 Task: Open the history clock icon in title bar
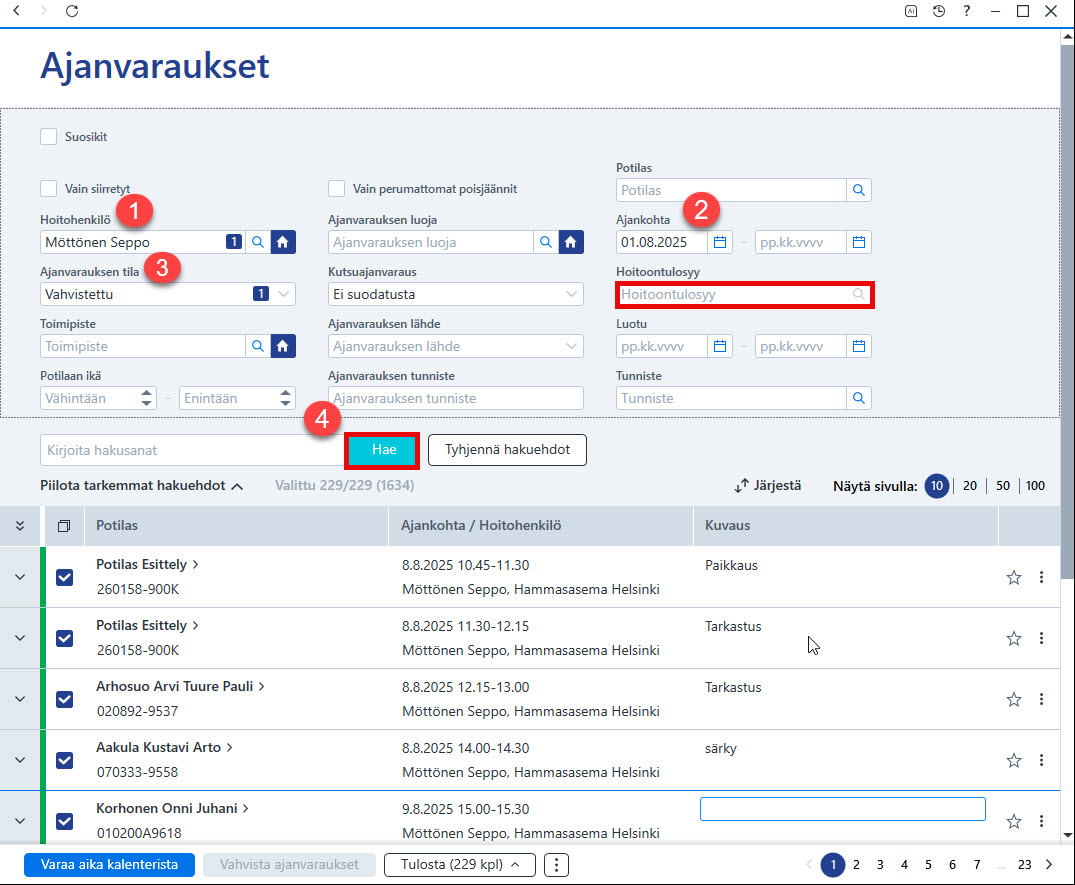click(x=939, y=11)
